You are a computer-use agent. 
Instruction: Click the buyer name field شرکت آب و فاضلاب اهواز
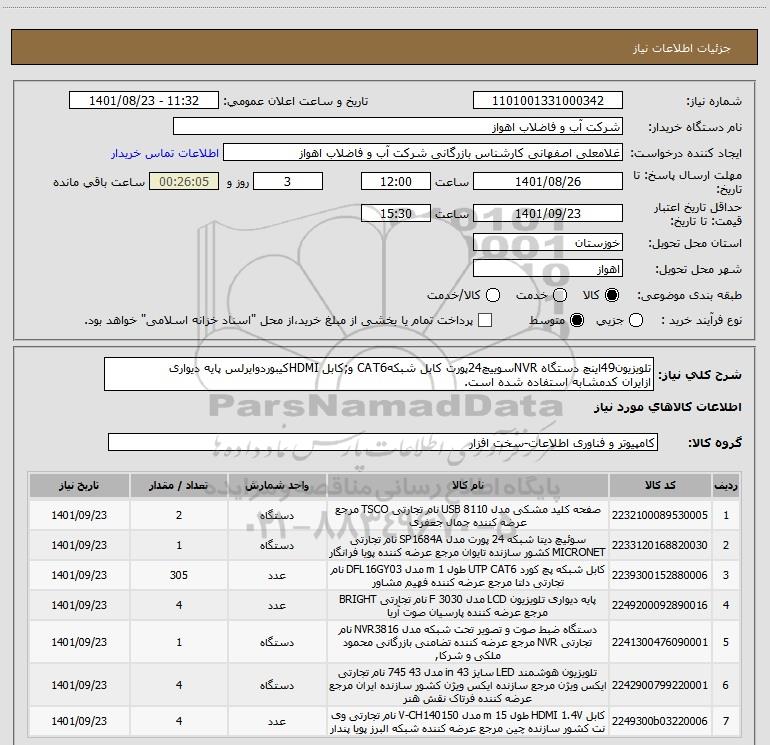398,127
